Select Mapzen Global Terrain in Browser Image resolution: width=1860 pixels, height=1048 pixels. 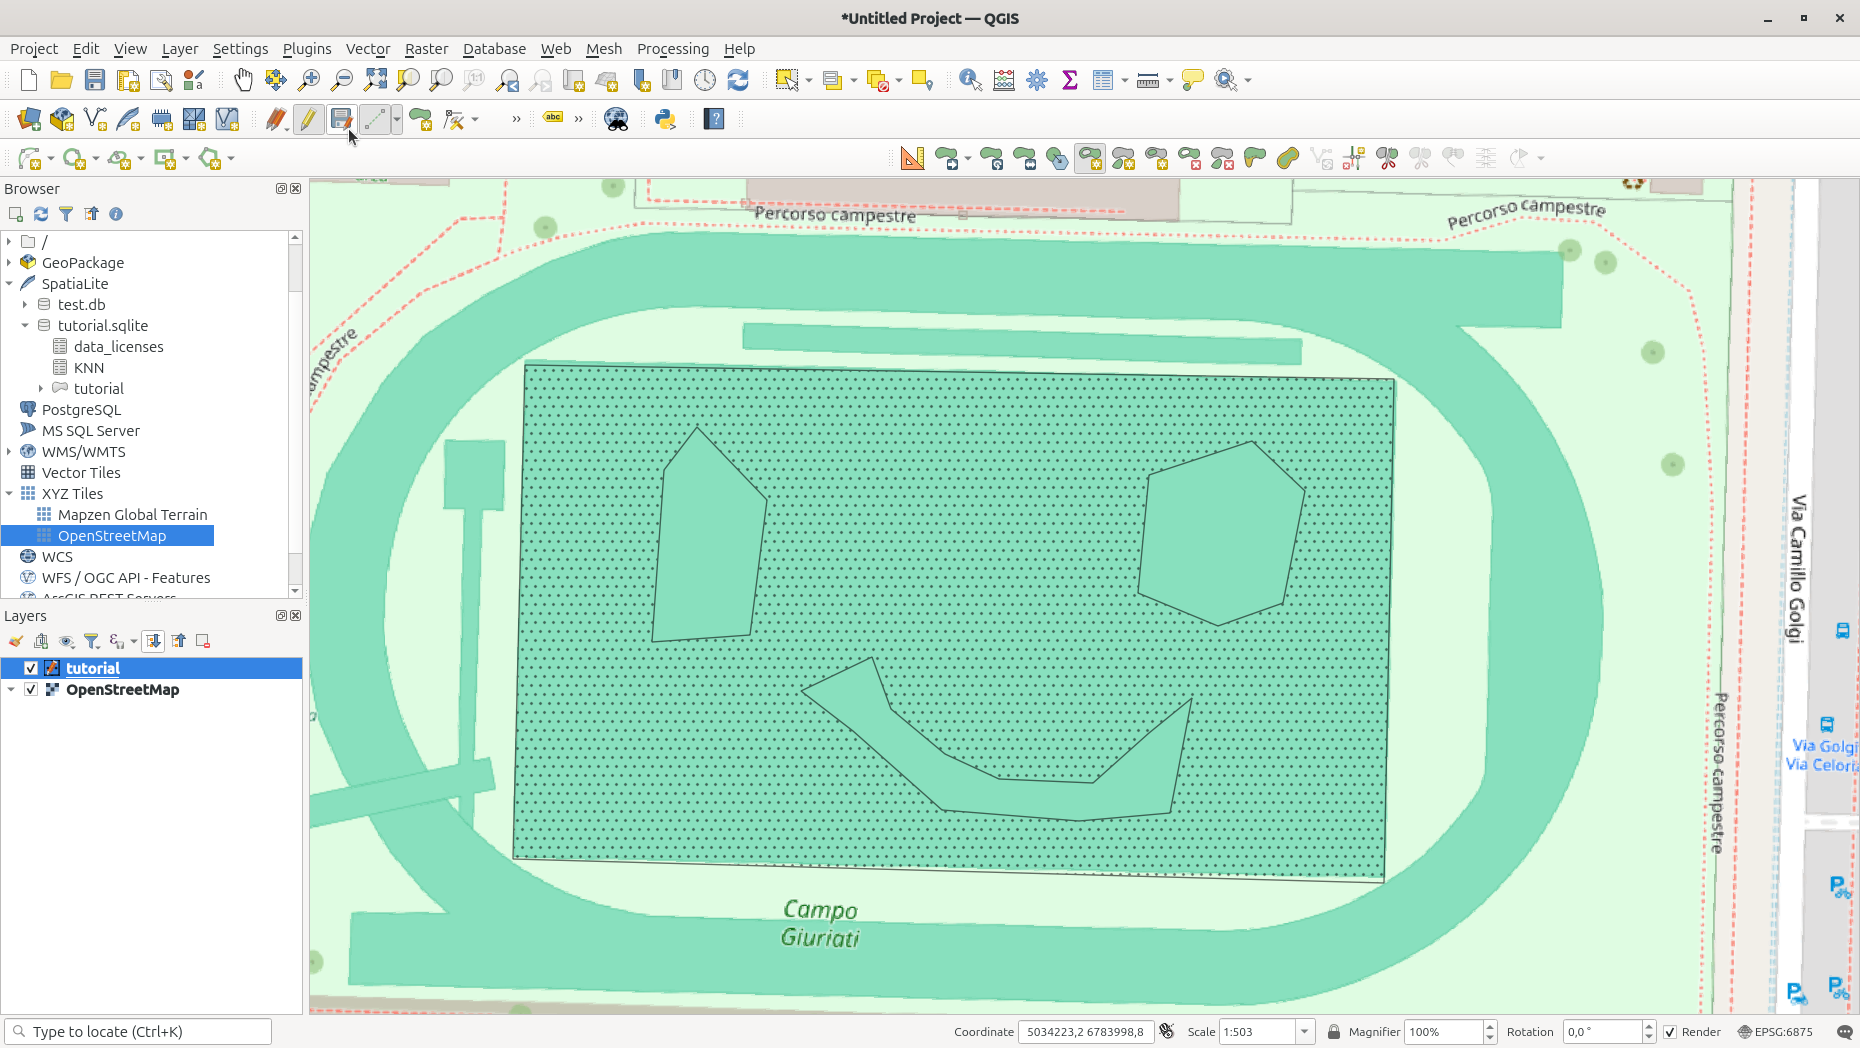click(132, 515)
